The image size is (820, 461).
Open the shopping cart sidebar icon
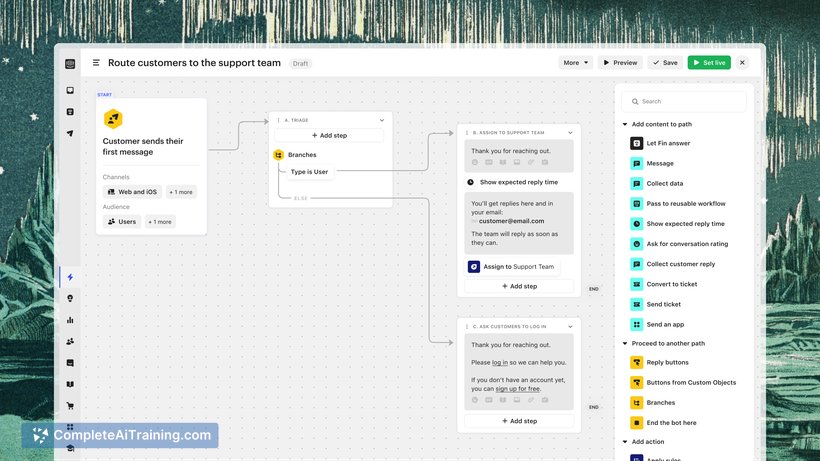click(70, 406)
